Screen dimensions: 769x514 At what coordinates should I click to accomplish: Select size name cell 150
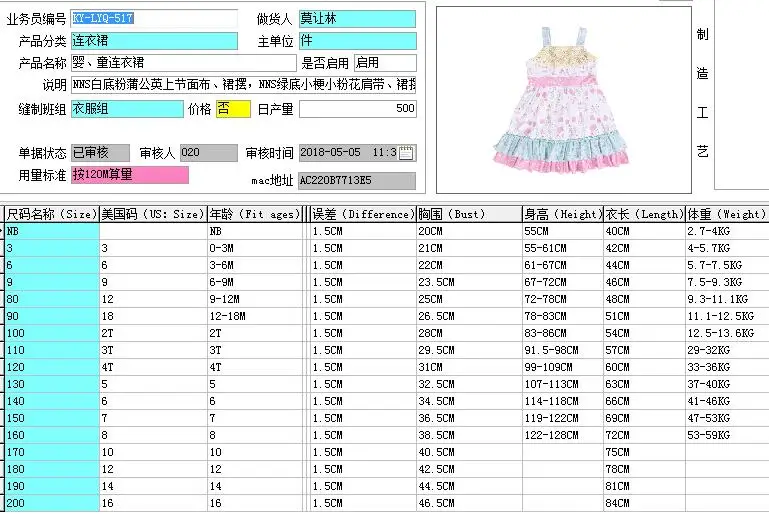(52, 418)
